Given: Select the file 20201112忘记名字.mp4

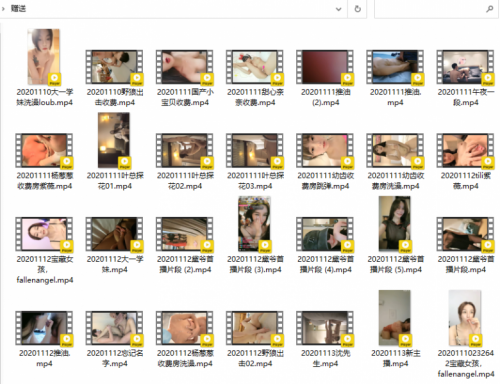Looking at the screenshot, I should 115,339.
